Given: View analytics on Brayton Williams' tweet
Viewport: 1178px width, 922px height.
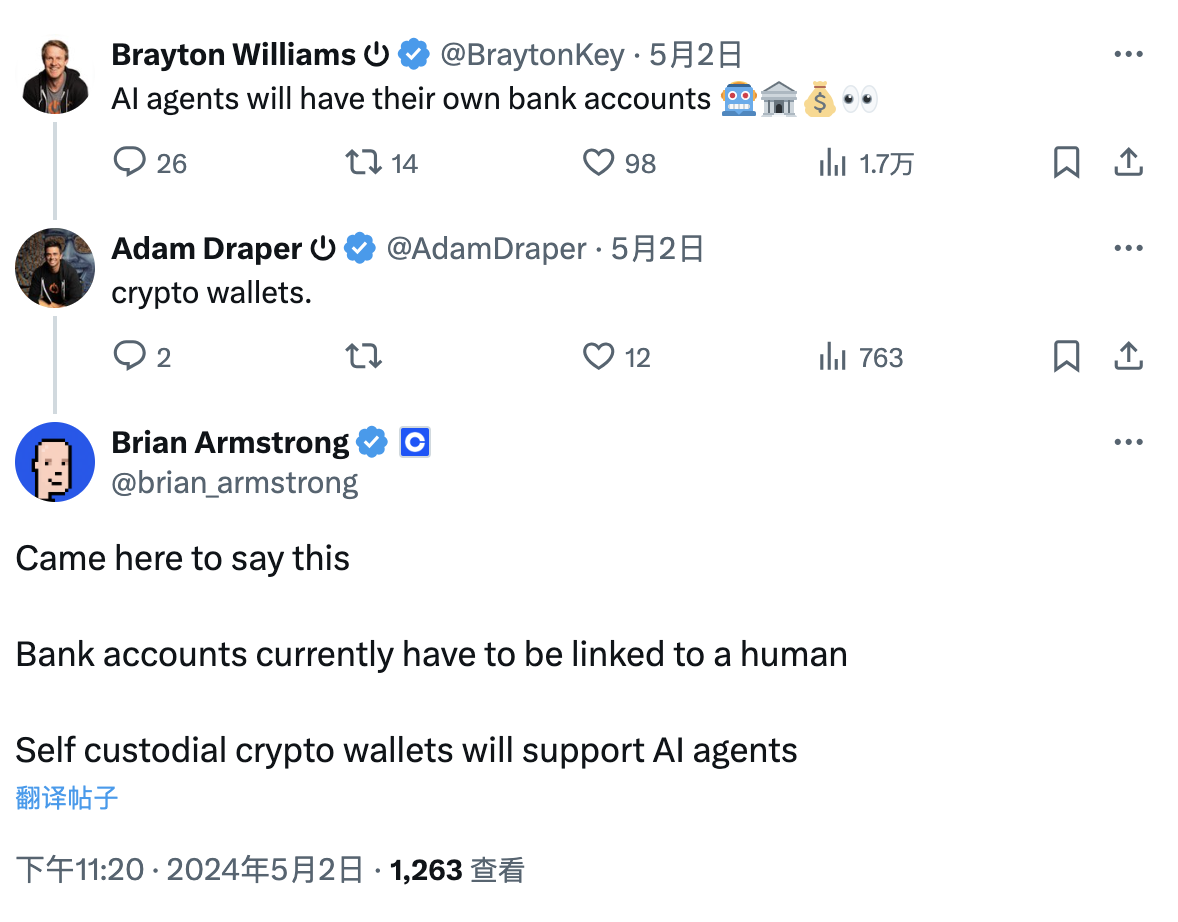Looking at the screenshot, I should pos(833,163).
